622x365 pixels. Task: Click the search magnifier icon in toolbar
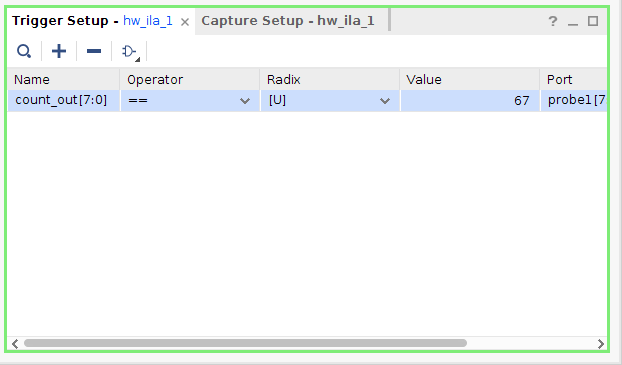[x=24, y=51]
